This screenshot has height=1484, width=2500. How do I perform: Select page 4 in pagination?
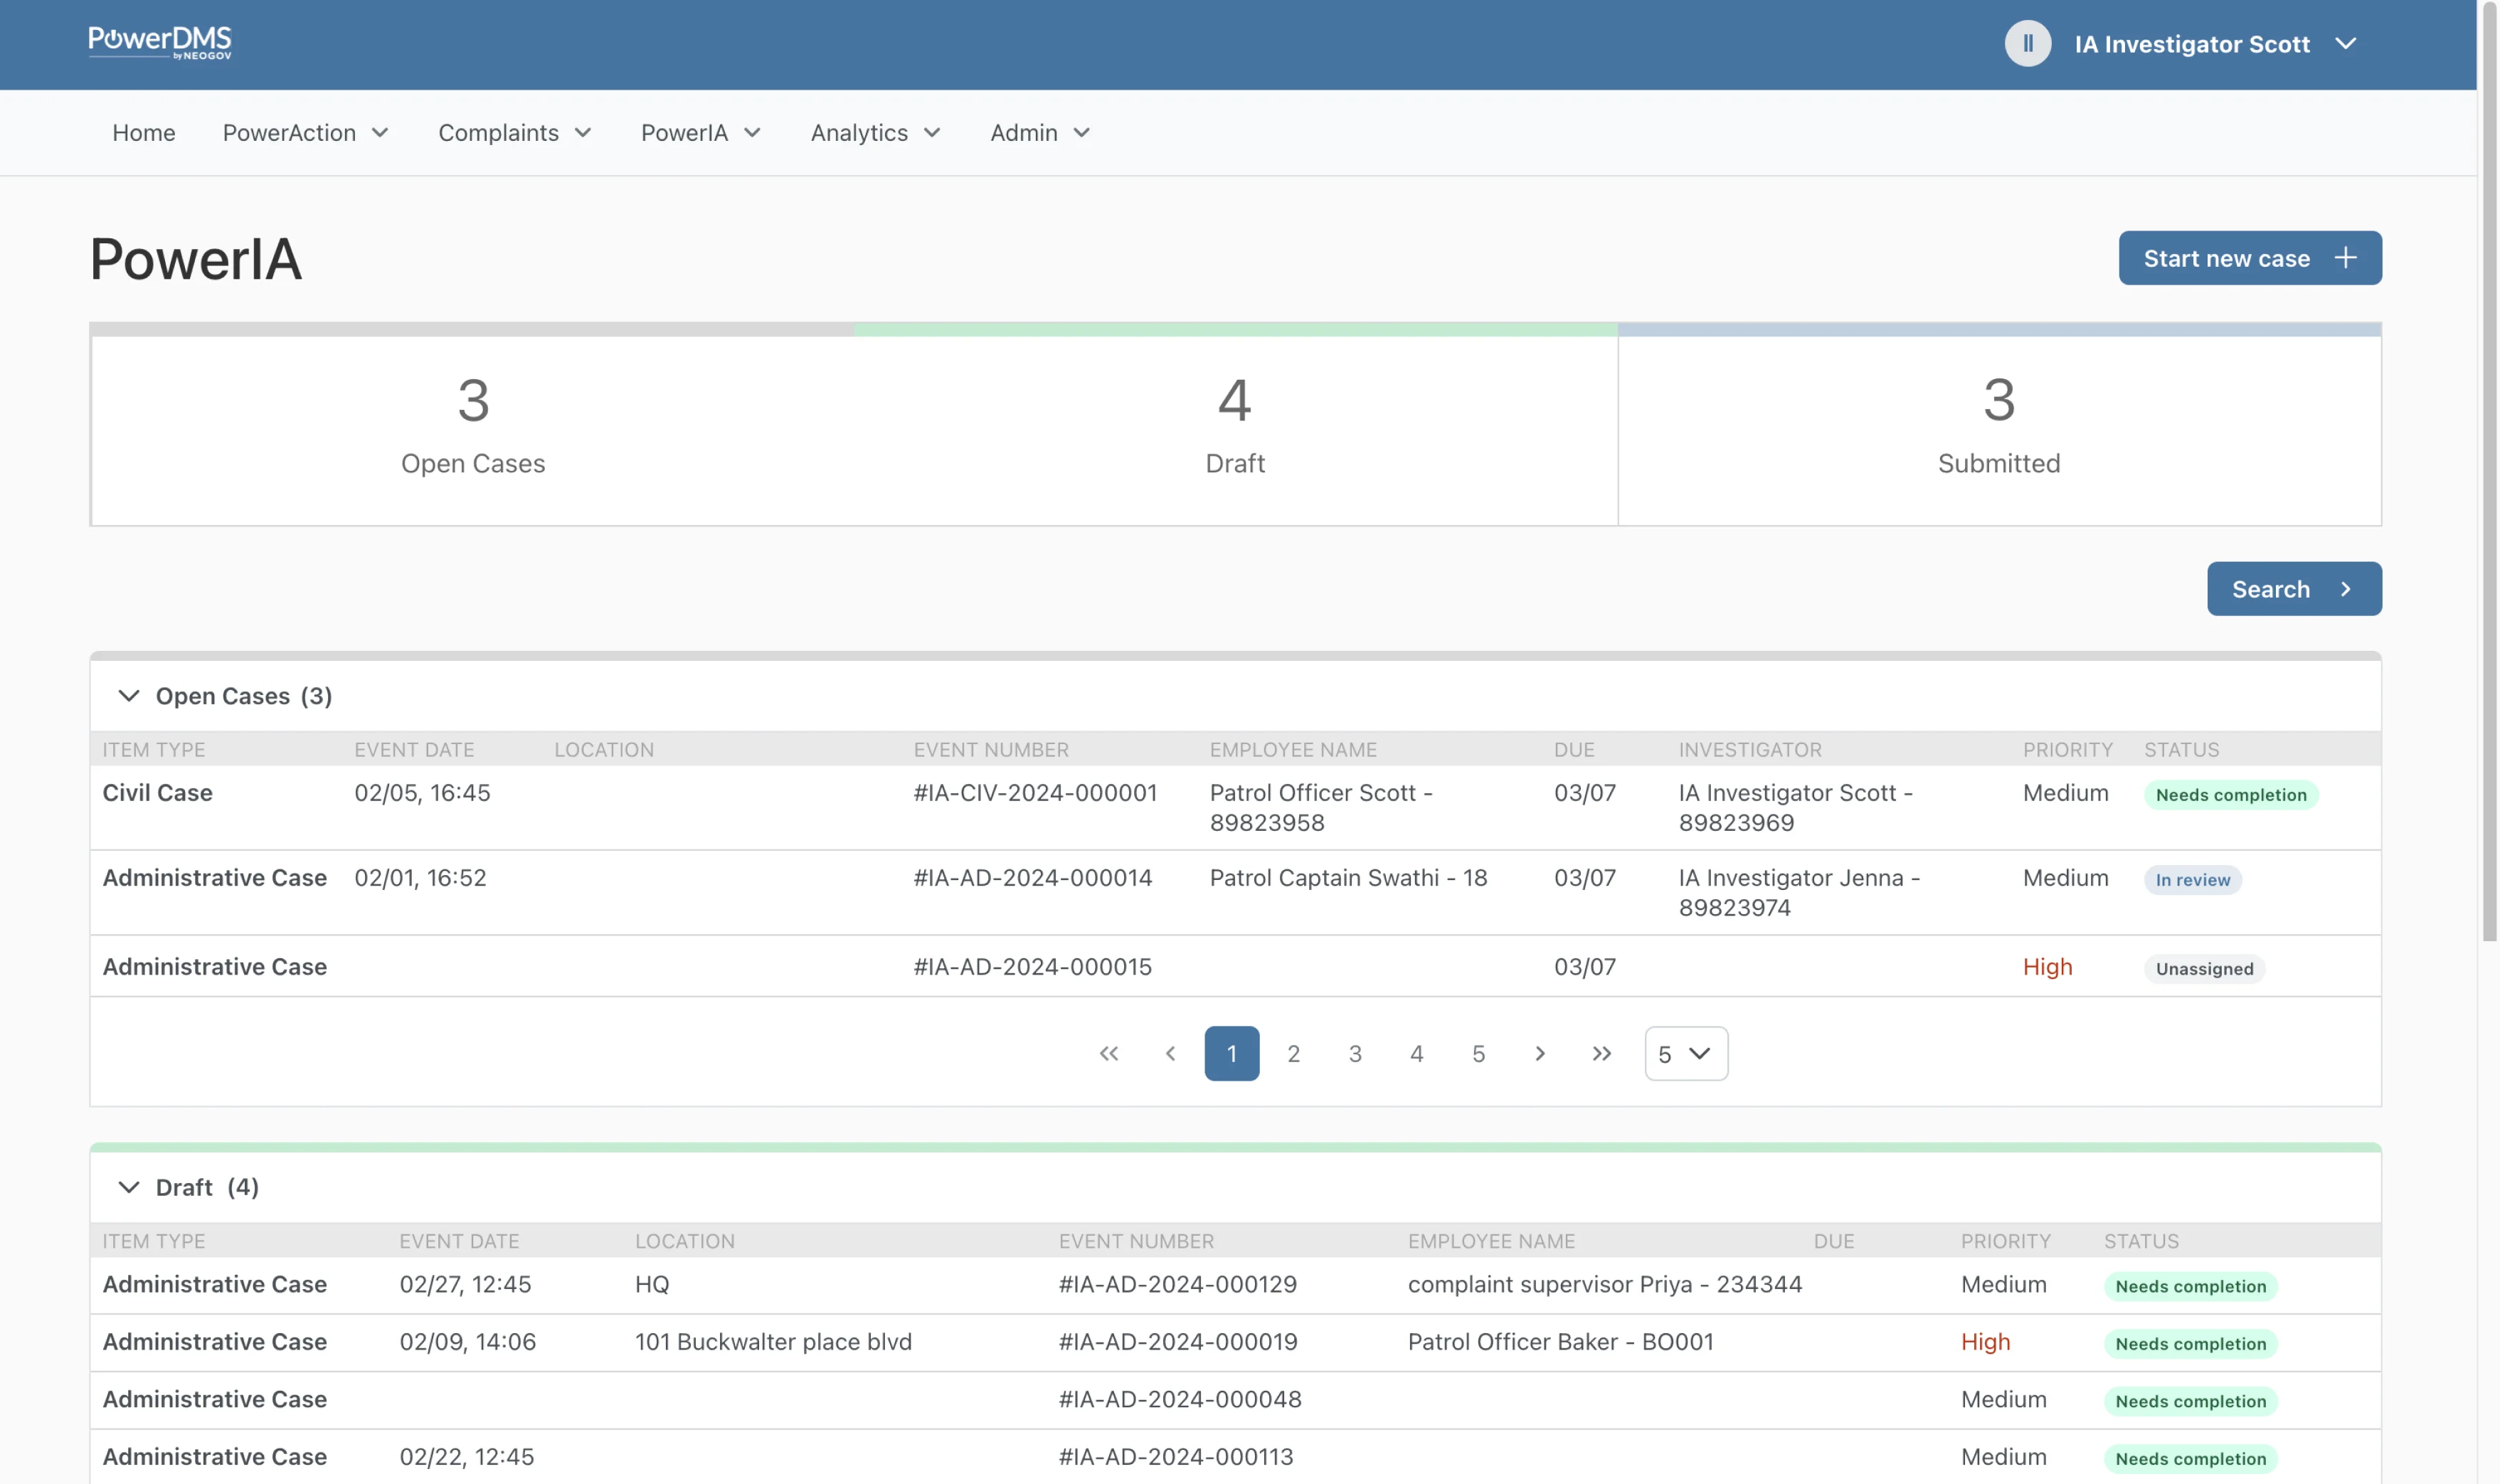(1416, 1053)
